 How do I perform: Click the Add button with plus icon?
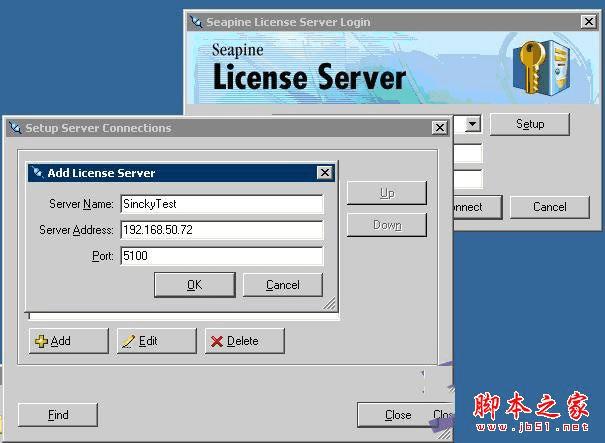[69, 341]
